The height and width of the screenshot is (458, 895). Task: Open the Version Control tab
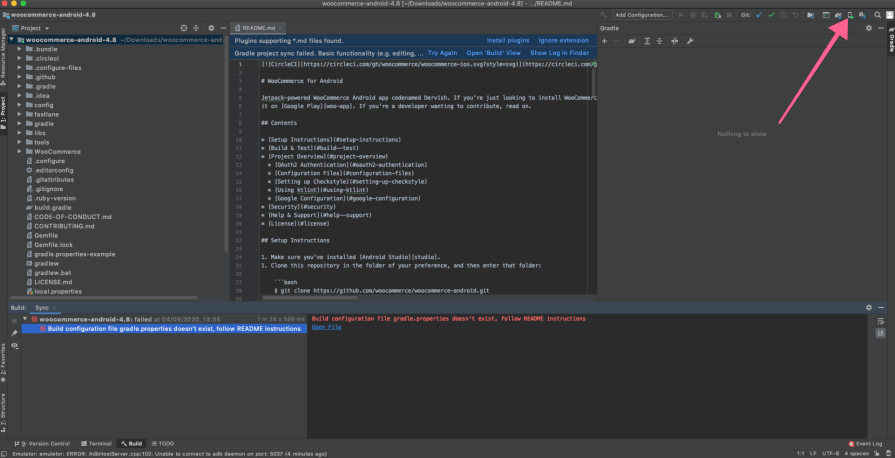(45, 443)
